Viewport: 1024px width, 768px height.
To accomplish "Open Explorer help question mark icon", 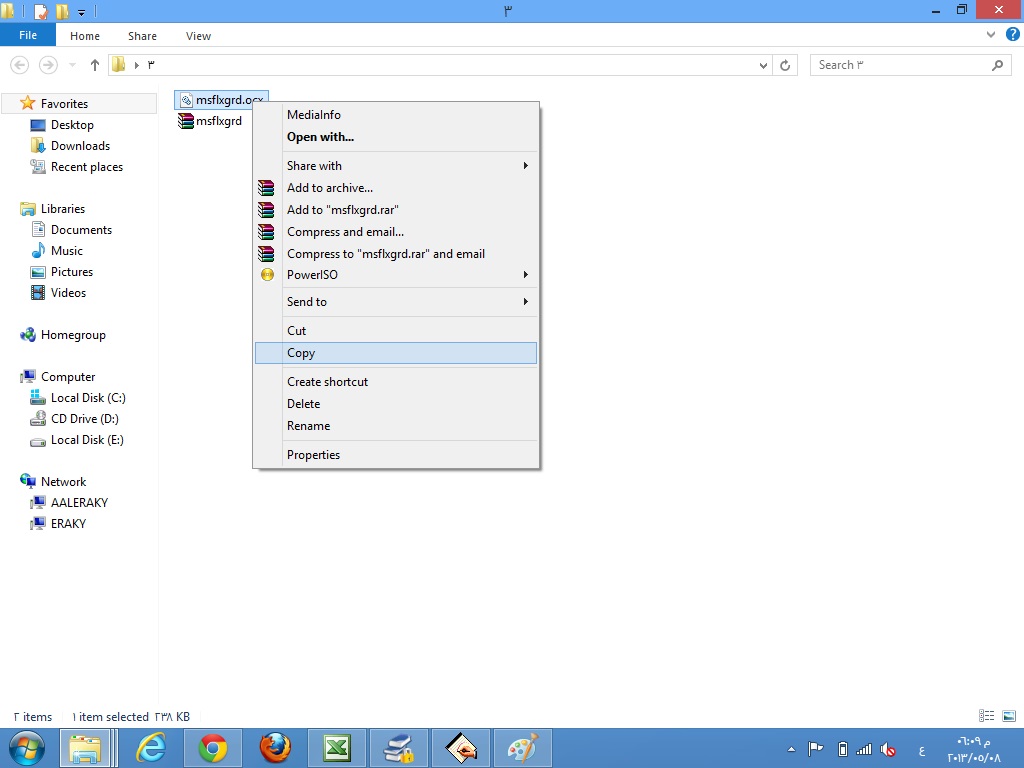I will click(x=1012, y=35).
